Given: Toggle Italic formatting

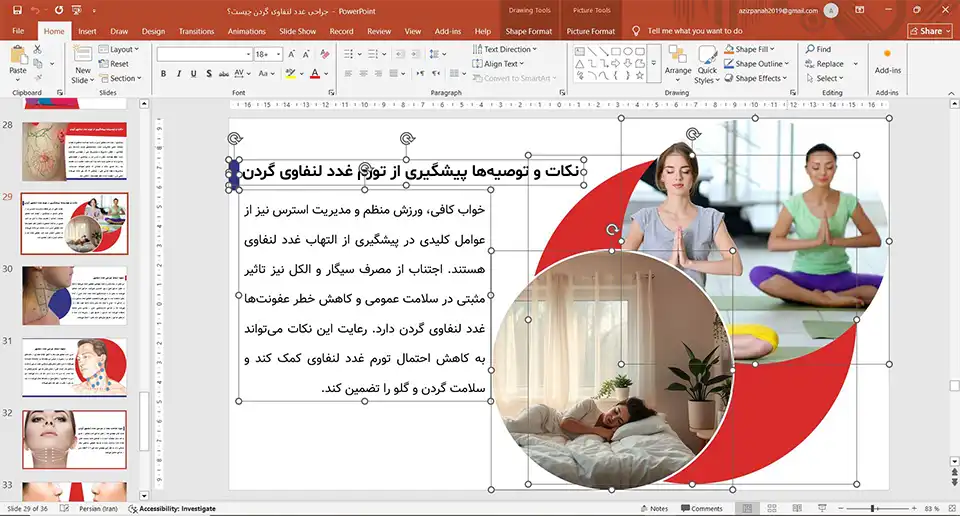Looking at the screenshot, I should click(178, 73).
